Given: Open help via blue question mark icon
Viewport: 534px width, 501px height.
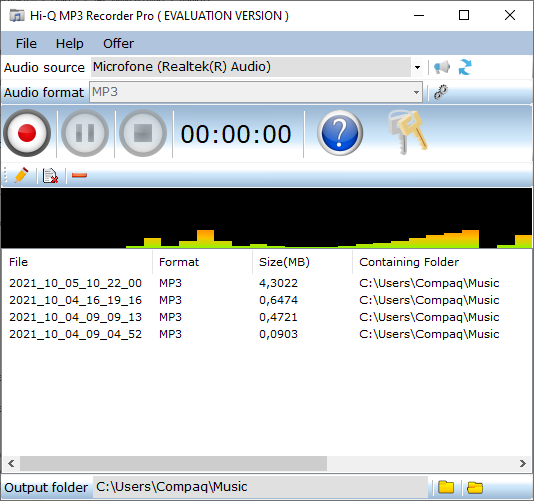Looking at the screenshot, I should click(340, 133).
